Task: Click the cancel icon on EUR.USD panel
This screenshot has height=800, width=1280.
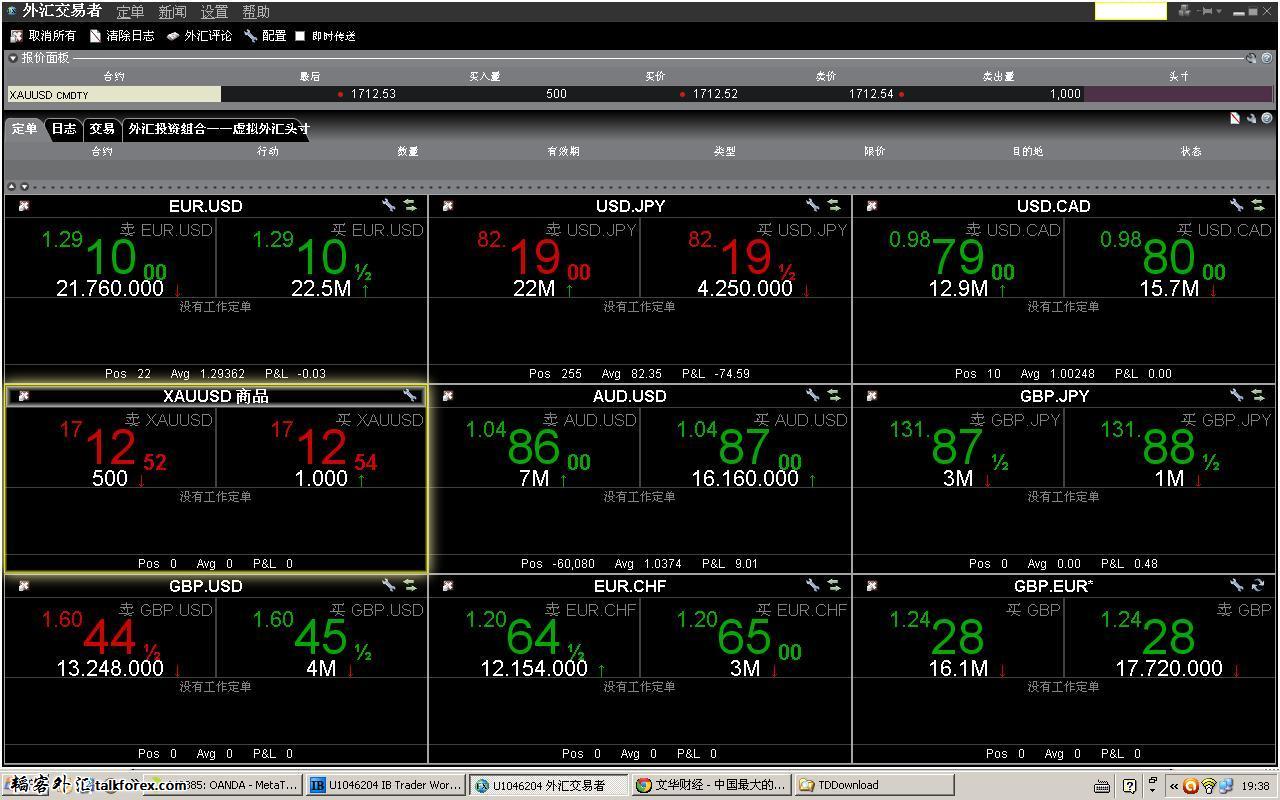Action: 24,206
